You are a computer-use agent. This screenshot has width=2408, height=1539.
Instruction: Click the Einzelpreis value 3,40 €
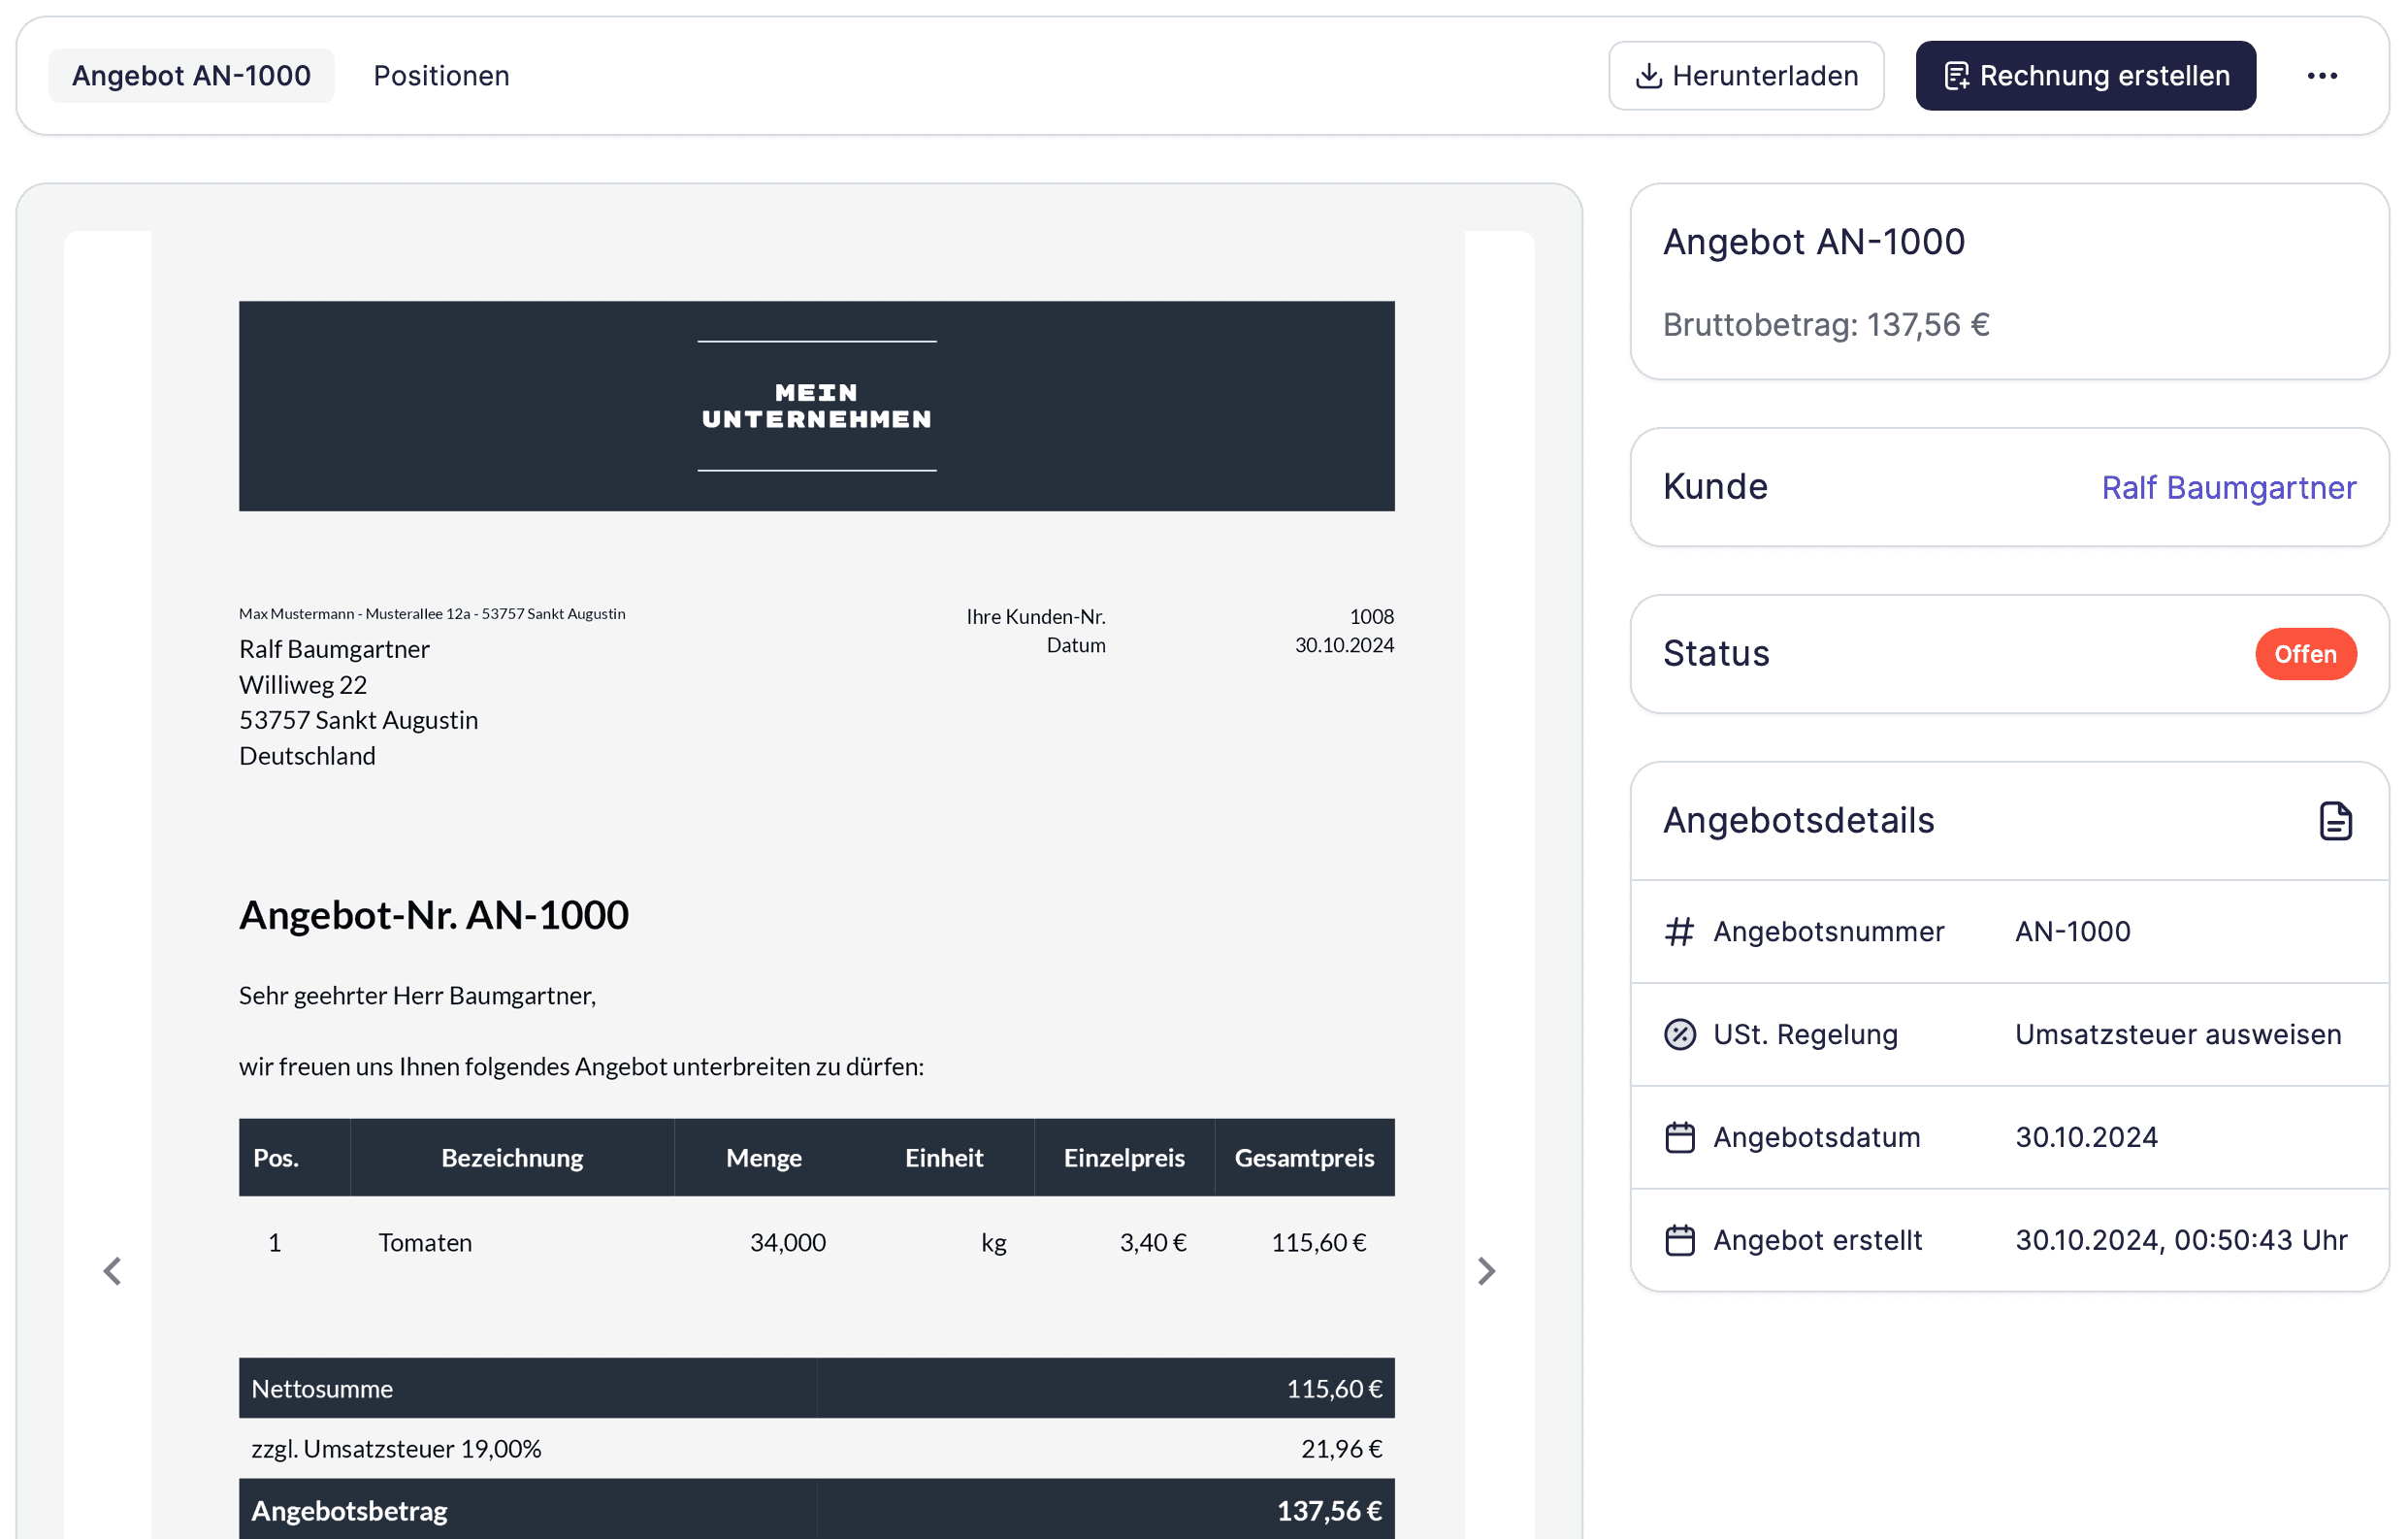[1152, 1242]
